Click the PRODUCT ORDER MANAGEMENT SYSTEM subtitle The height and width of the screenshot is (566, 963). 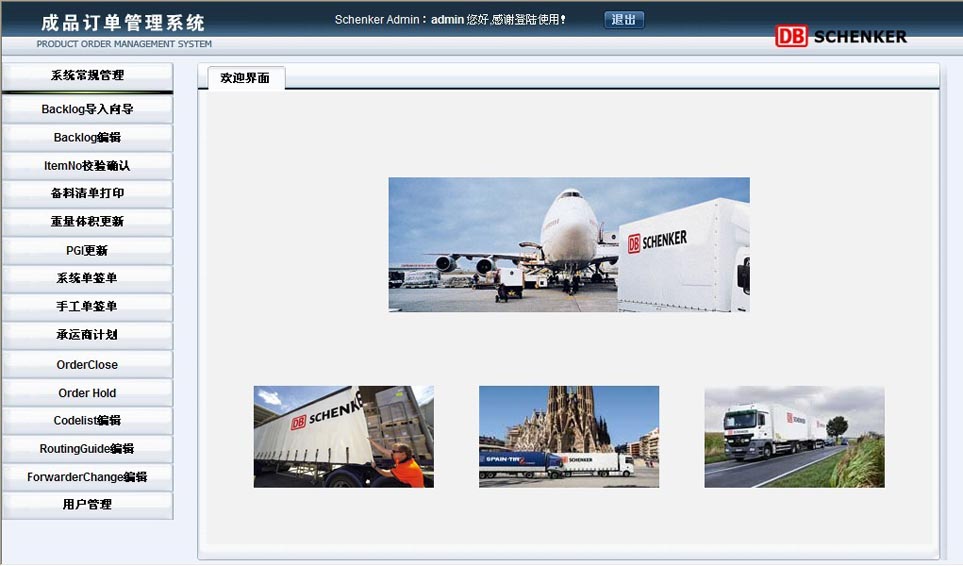pyautogui.click(x=124, y=44)
